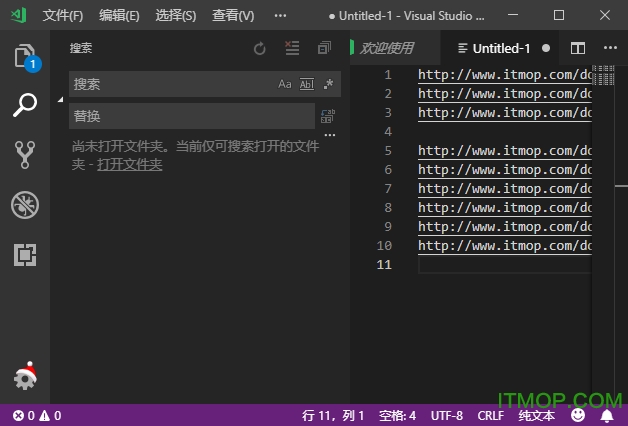Refresh the search results
628x426 pixels.
260,48
